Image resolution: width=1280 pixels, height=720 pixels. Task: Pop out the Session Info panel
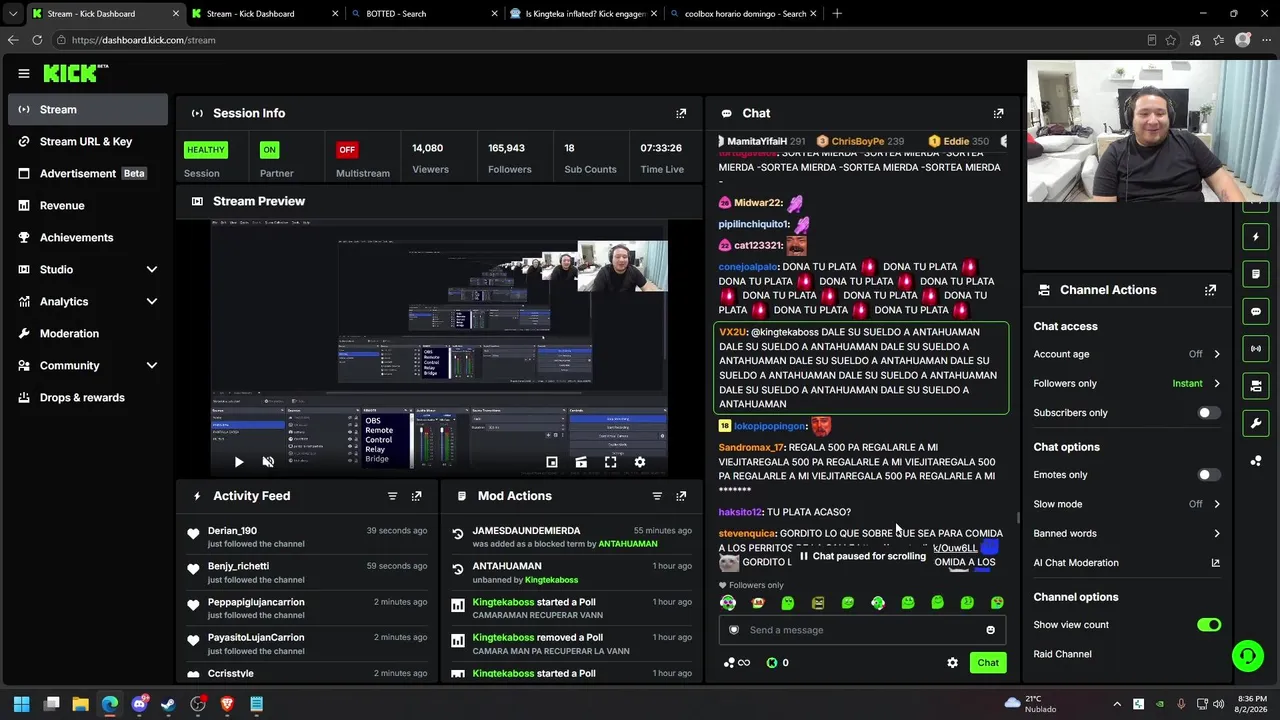681,113
